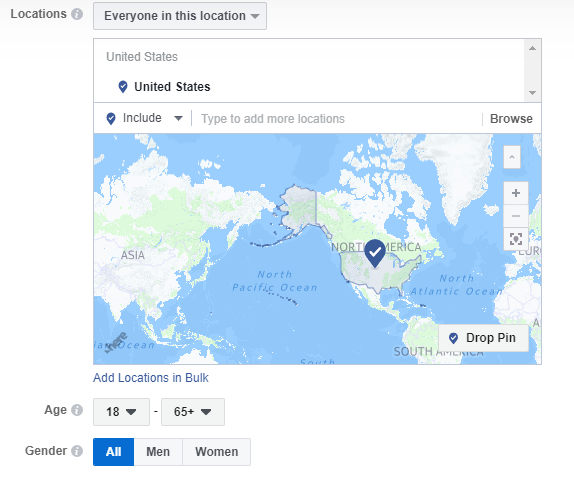Click the Type to add more locations field

point(337,119)
